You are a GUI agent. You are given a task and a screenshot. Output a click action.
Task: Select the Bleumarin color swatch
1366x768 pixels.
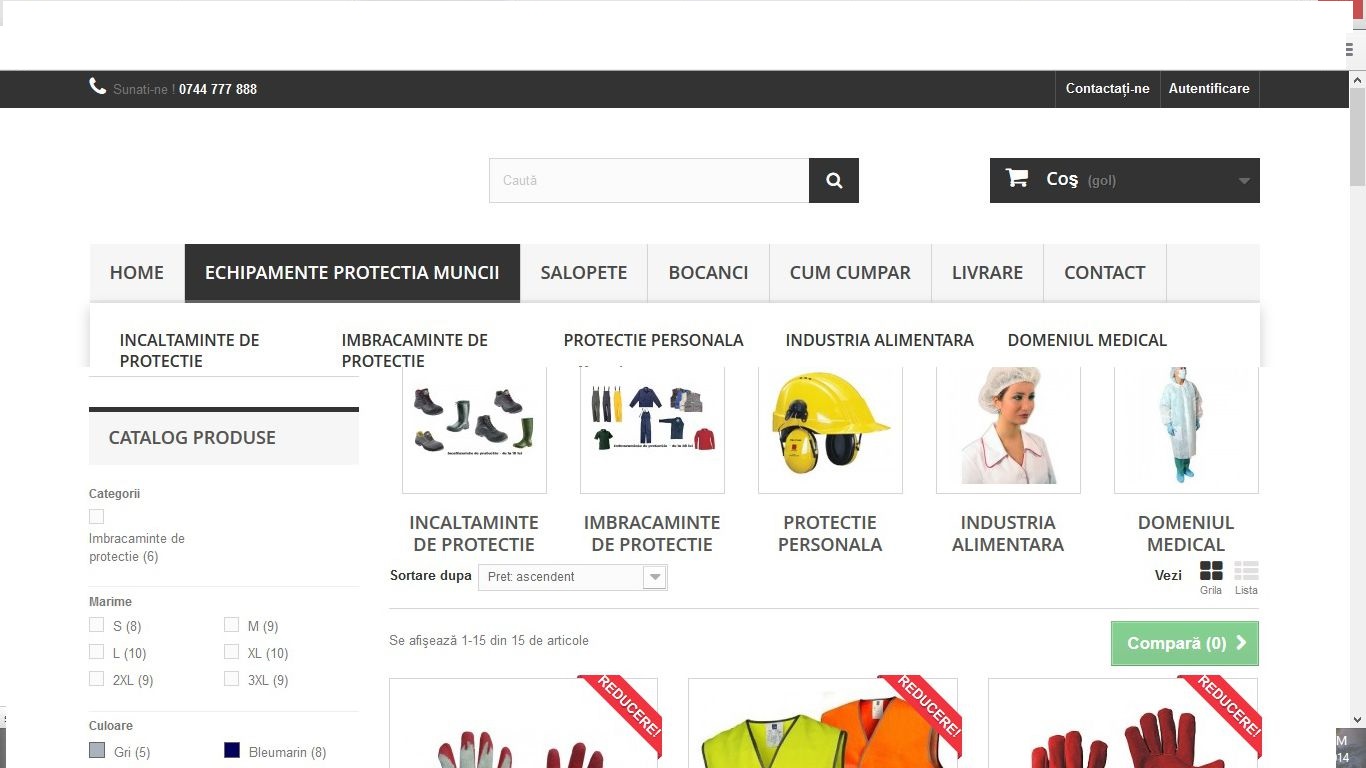232,750
